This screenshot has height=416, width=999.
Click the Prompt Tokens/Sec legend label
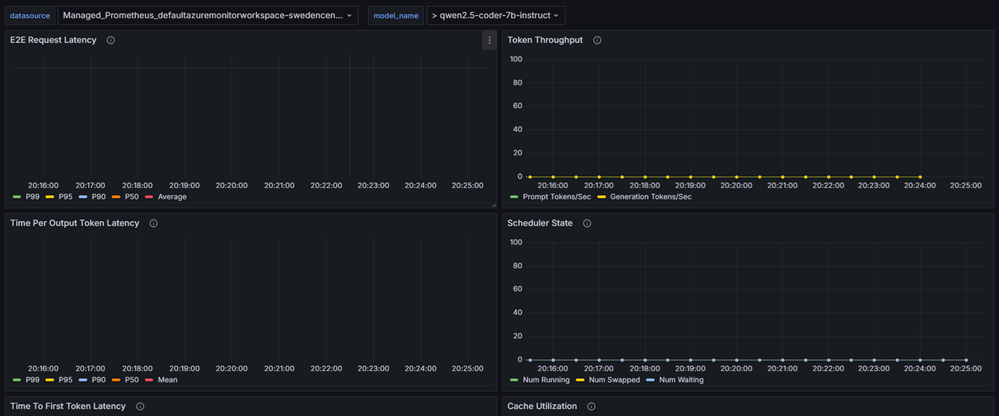coord(556,197)
